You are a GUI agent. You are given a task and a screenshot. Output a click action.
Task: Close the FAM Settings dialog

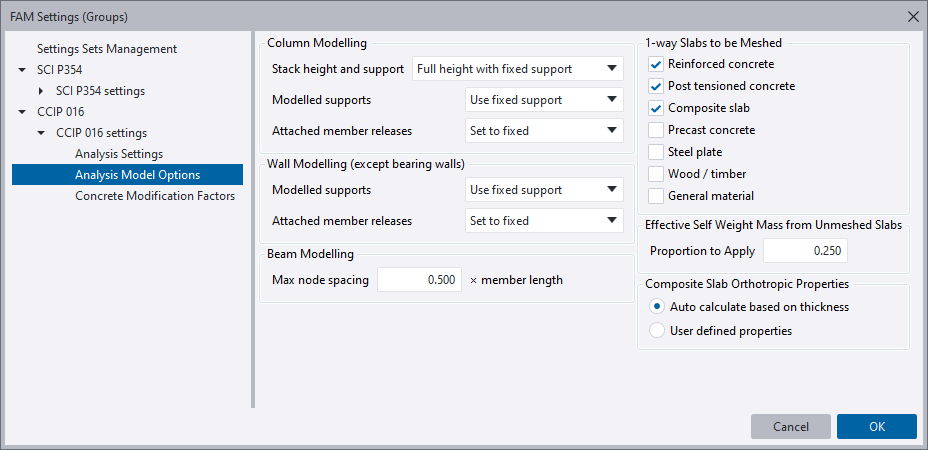click(912, 16)
